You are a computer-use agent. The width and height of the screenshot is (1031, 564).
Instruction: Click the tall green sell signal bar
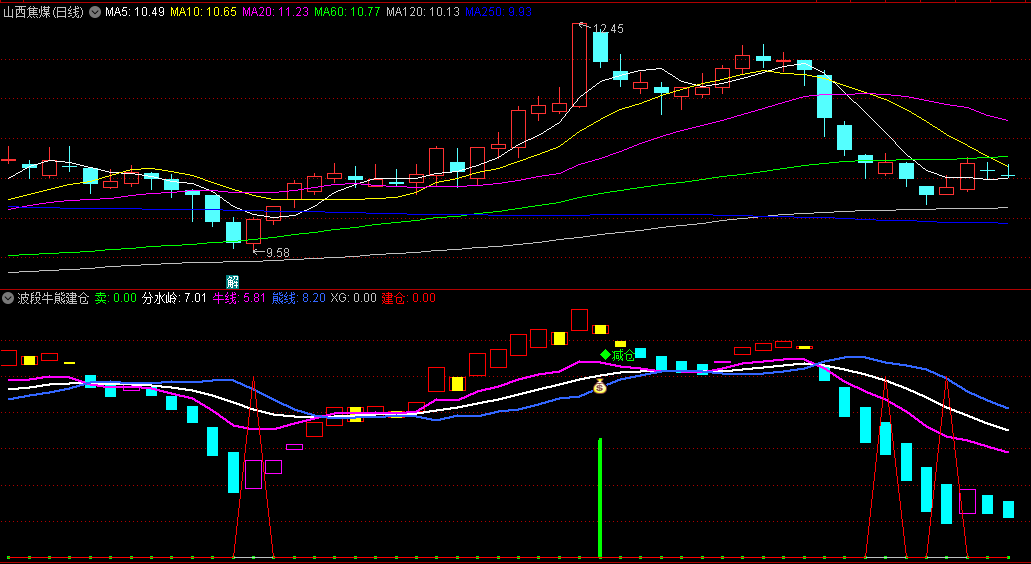(x=600, y=498)
